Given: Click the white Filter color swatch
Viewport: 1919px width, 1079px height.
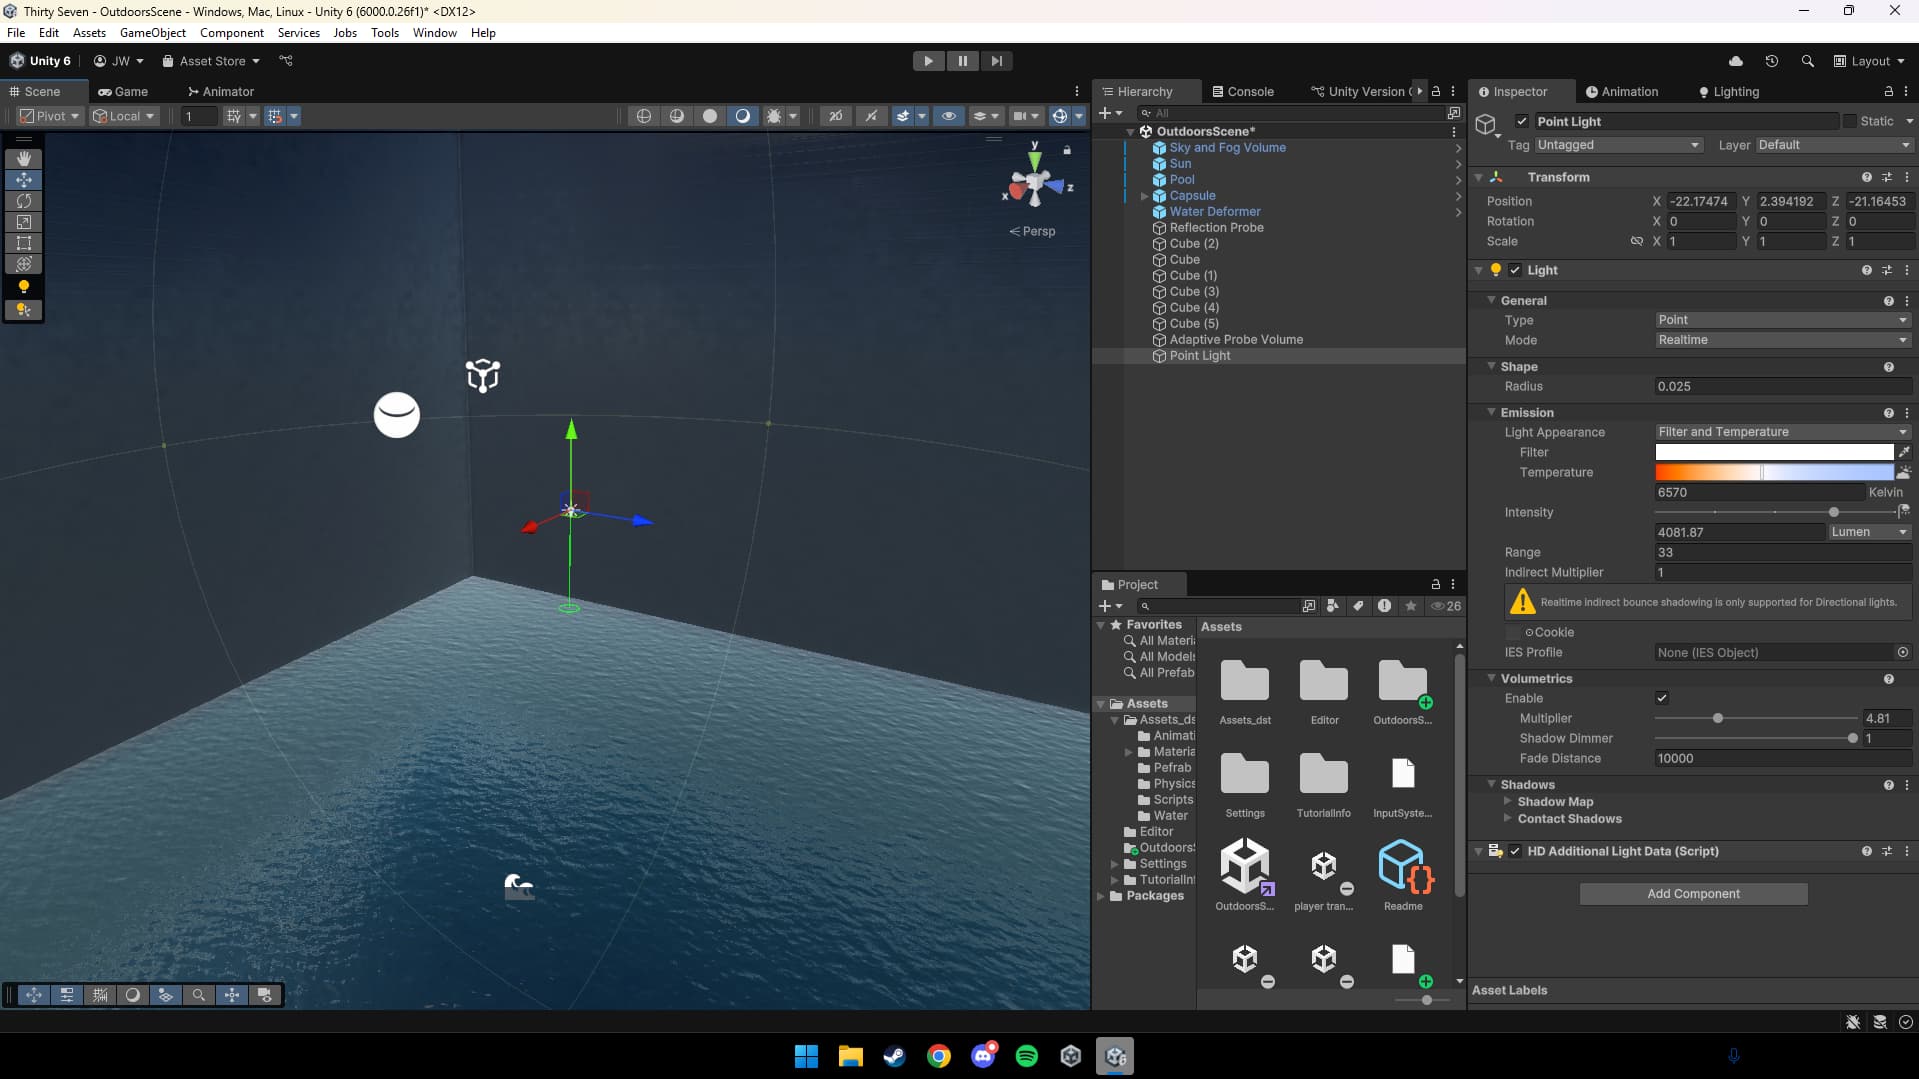Looking at the screenshot, I should [1773, 452].
